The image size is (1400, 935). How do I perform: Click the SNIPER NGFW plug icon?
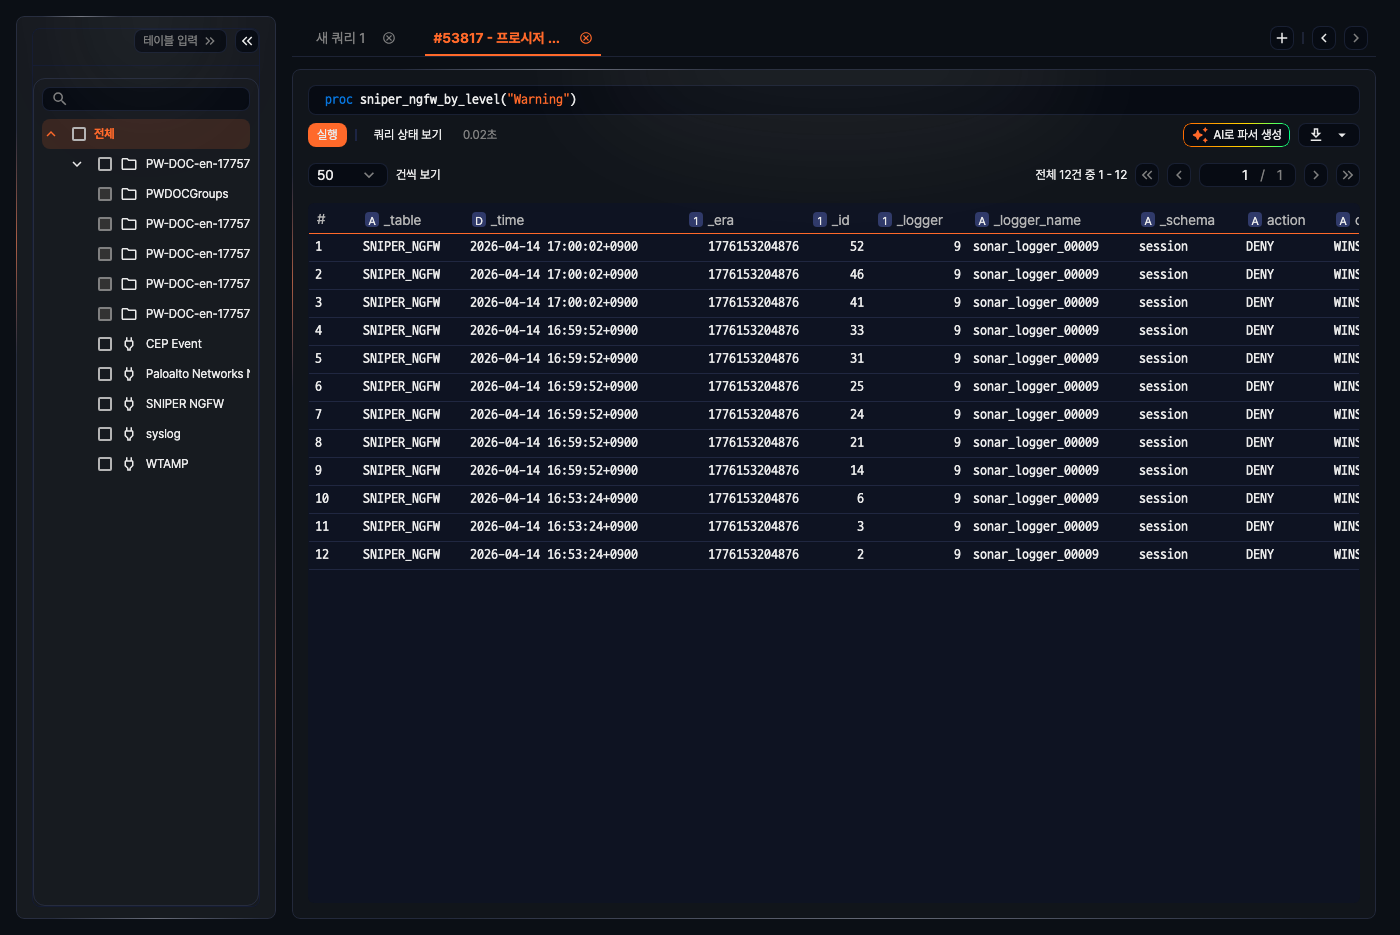coord(129,404)
